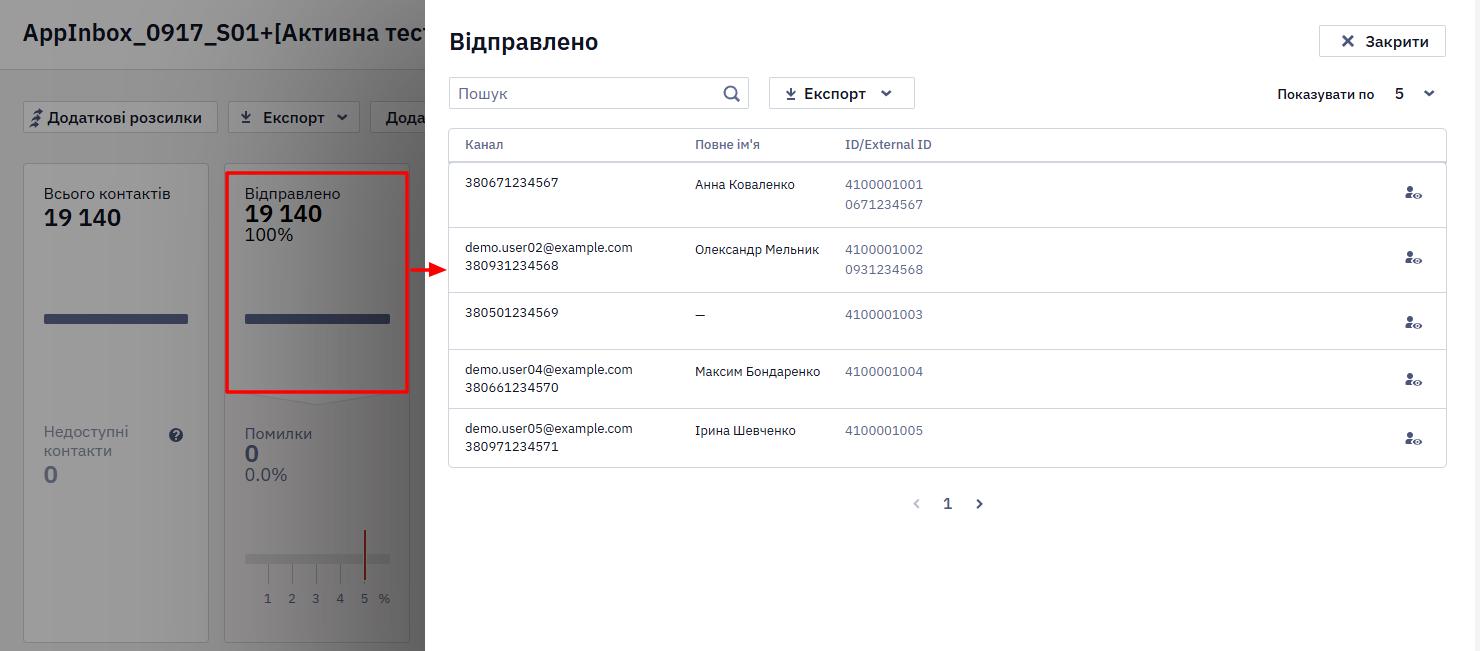Click the Пошук search field
1480x651 pixels.
(x=599, y=93)
